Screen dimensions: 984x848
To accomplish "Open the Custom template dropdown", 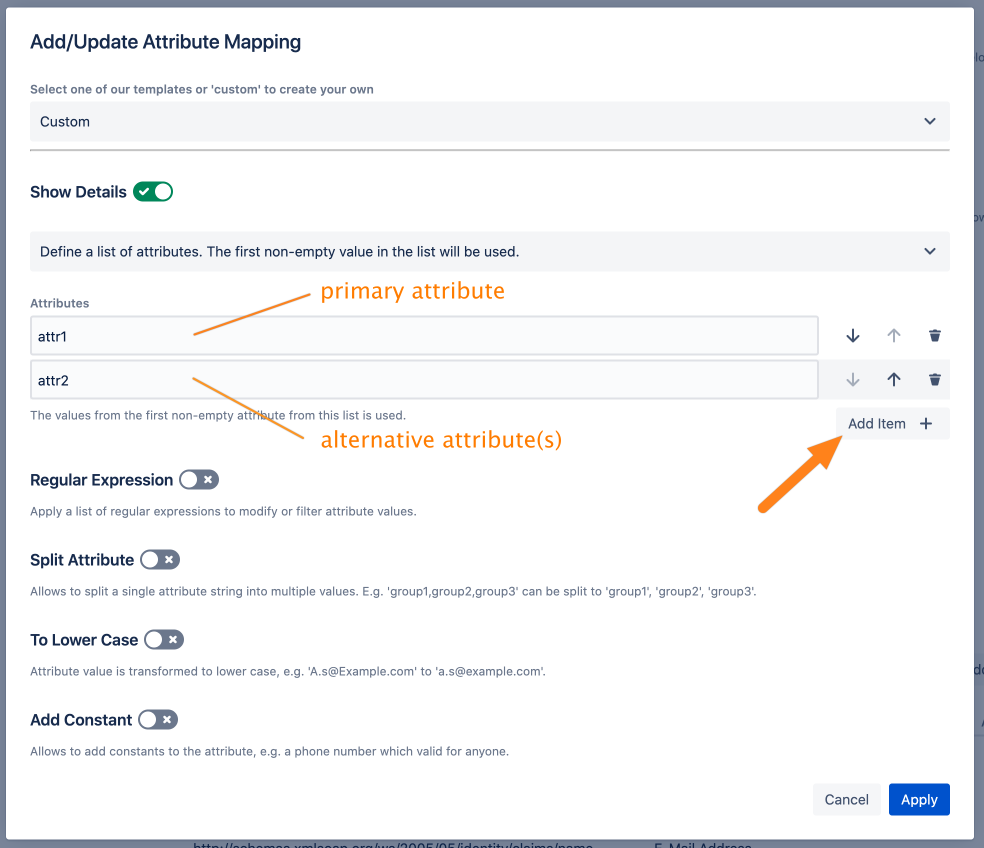I will click(x=489, y=122).
